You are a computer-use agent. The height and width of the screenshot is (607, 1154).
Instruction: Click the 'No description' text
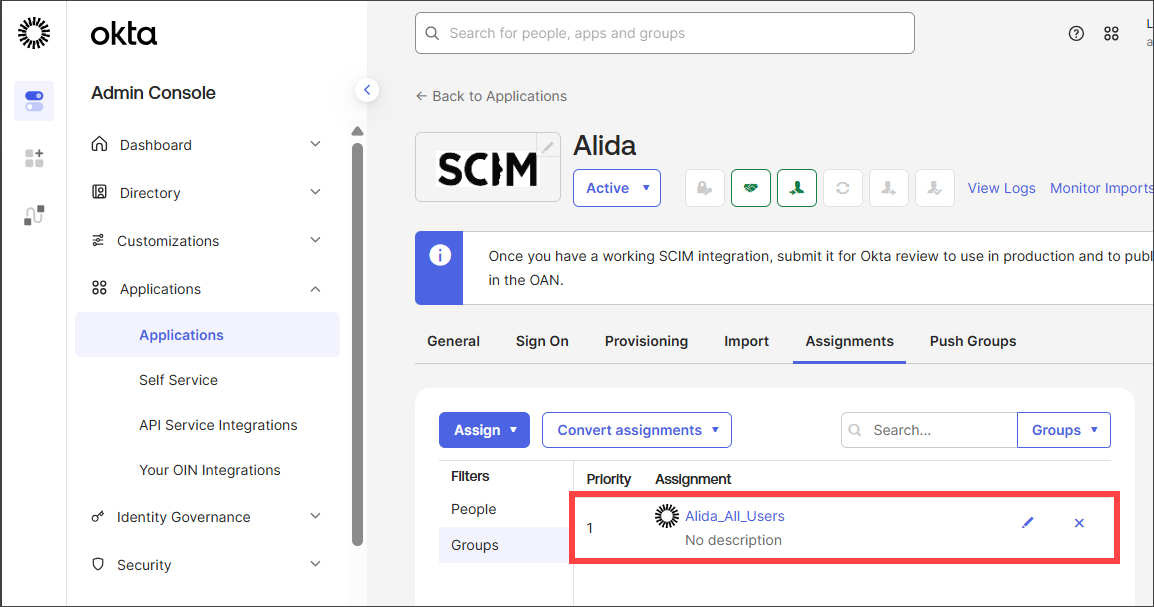point(733,540)
